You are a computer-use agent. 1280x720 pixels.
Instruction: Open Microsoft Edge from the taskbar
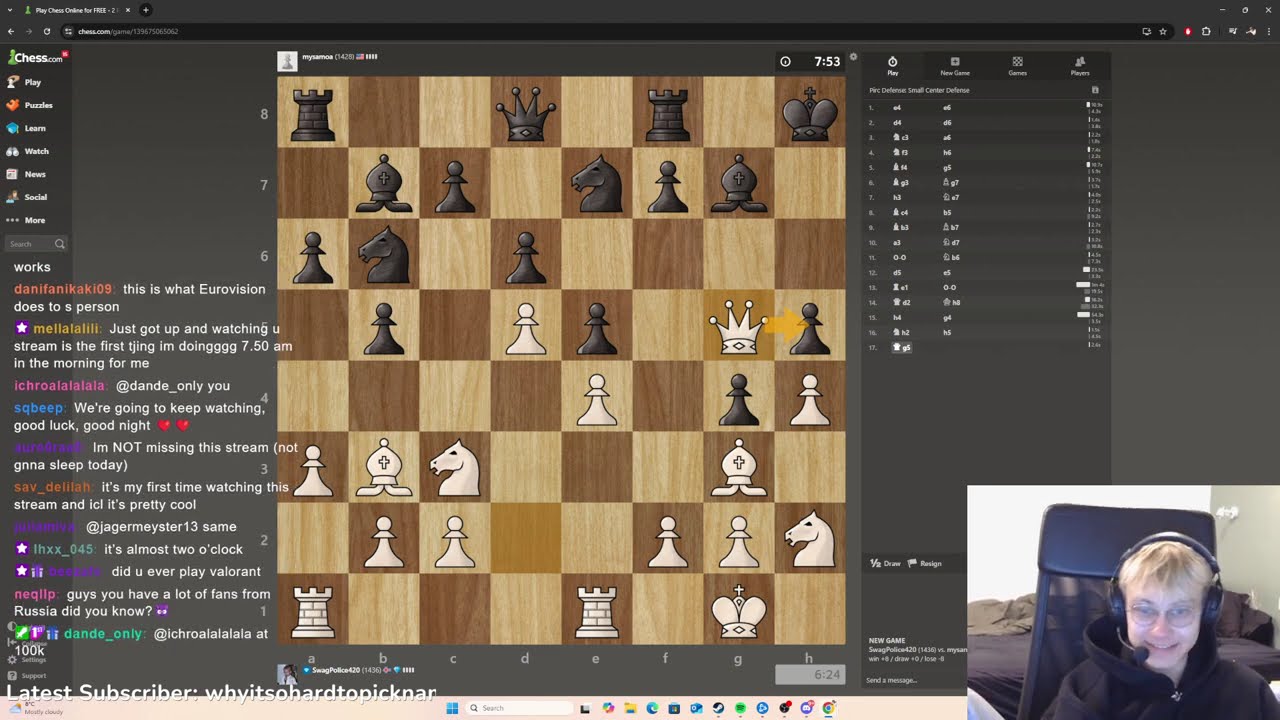pos(652,708)
